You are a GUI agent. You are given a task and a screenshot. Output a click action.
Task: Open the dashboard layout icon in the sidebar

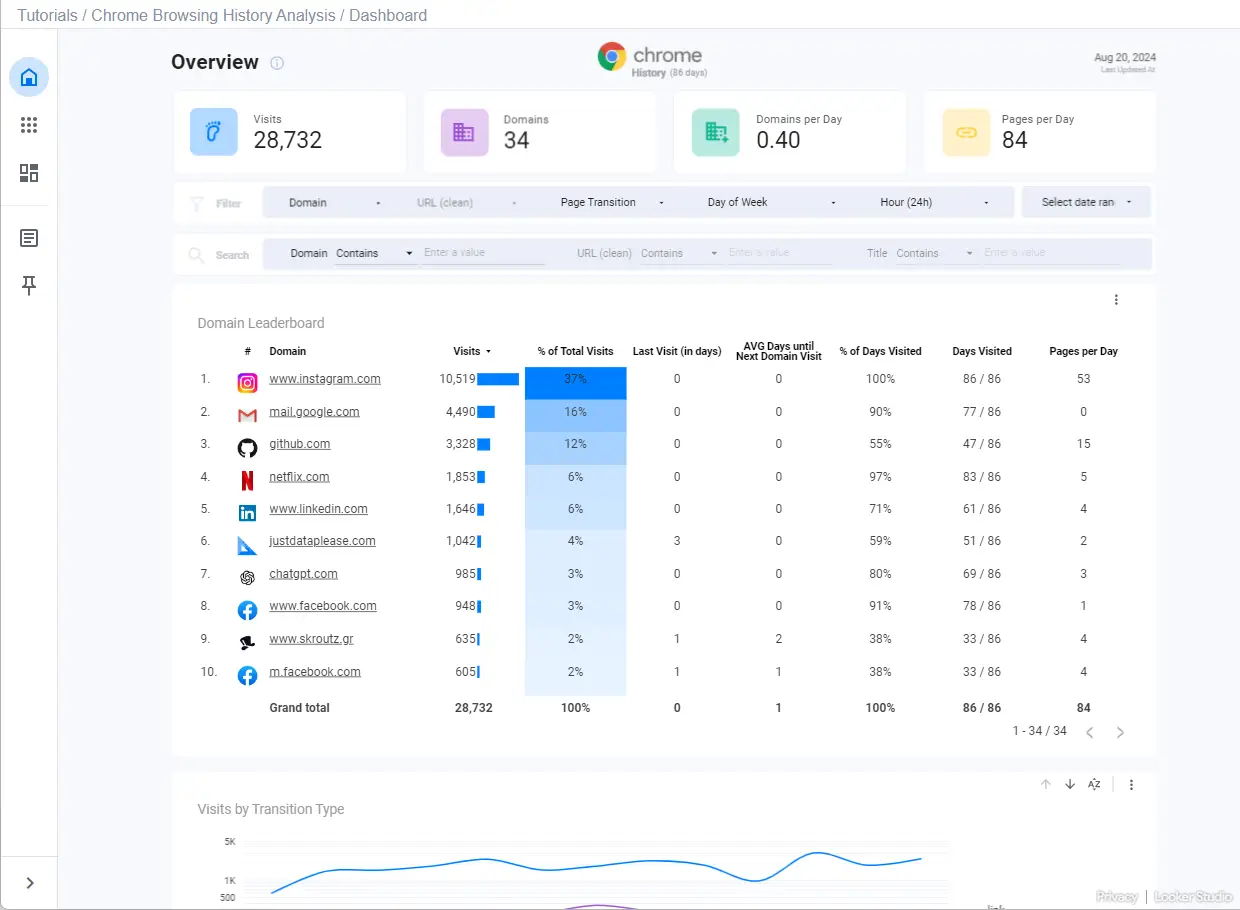pyautogui.click(x=29, y=173)
